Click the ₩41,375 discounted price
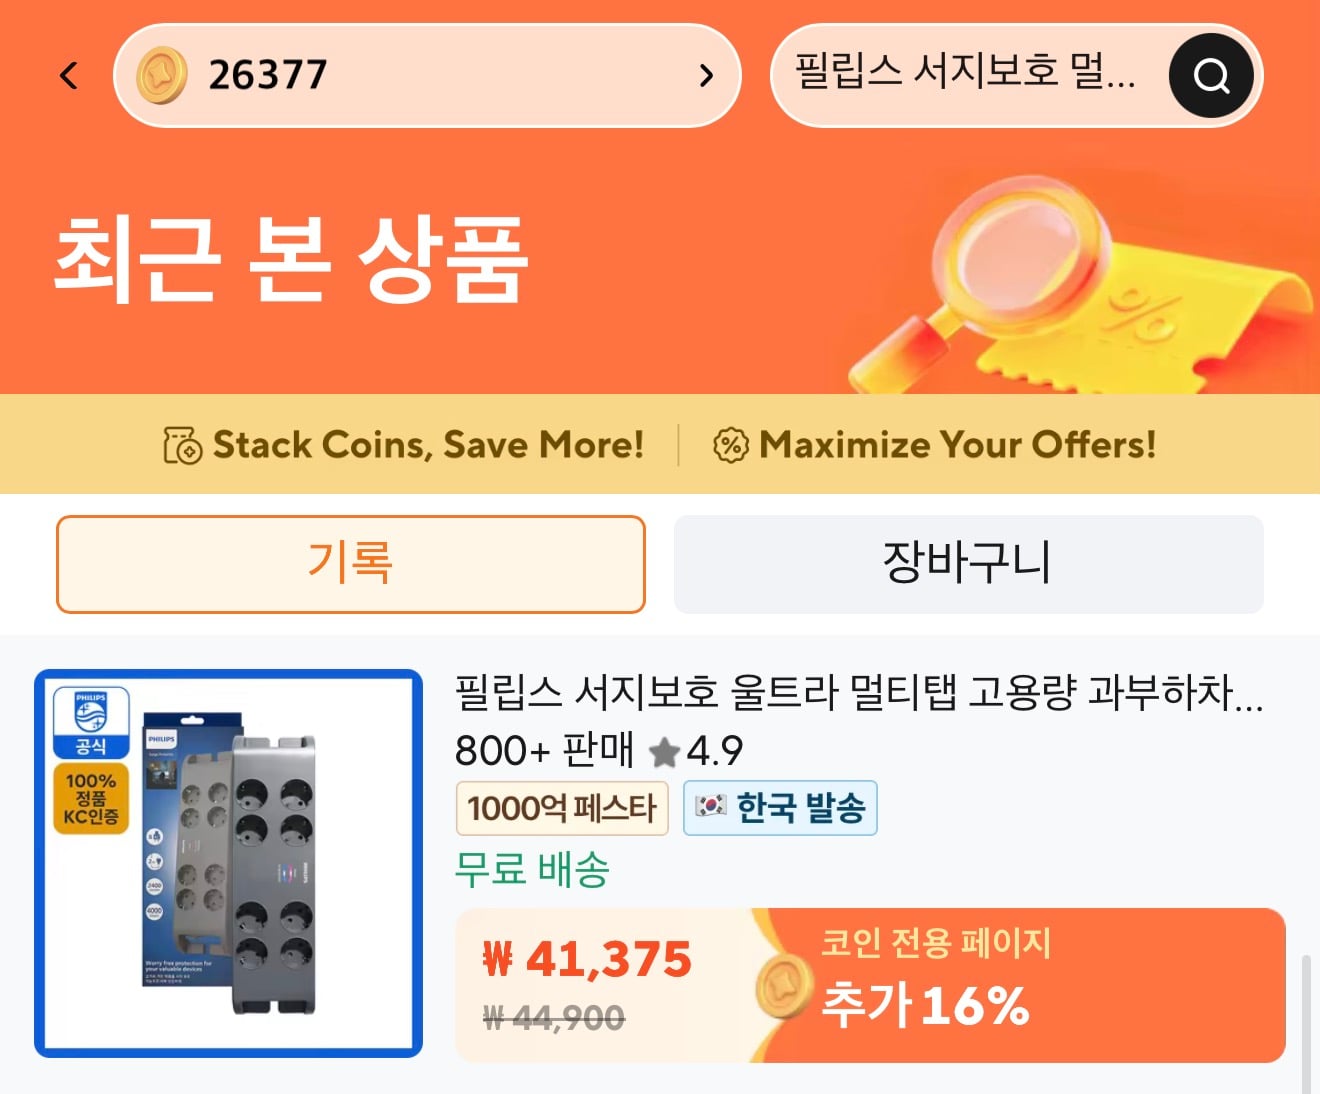 pyautogui.click(x=589, y=958)
